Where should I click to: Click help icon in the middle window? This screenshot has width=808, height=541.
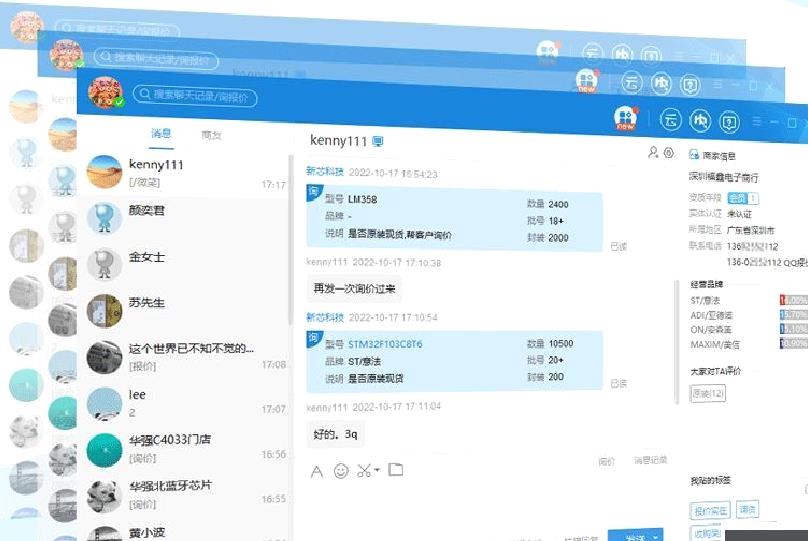point(691,85)
